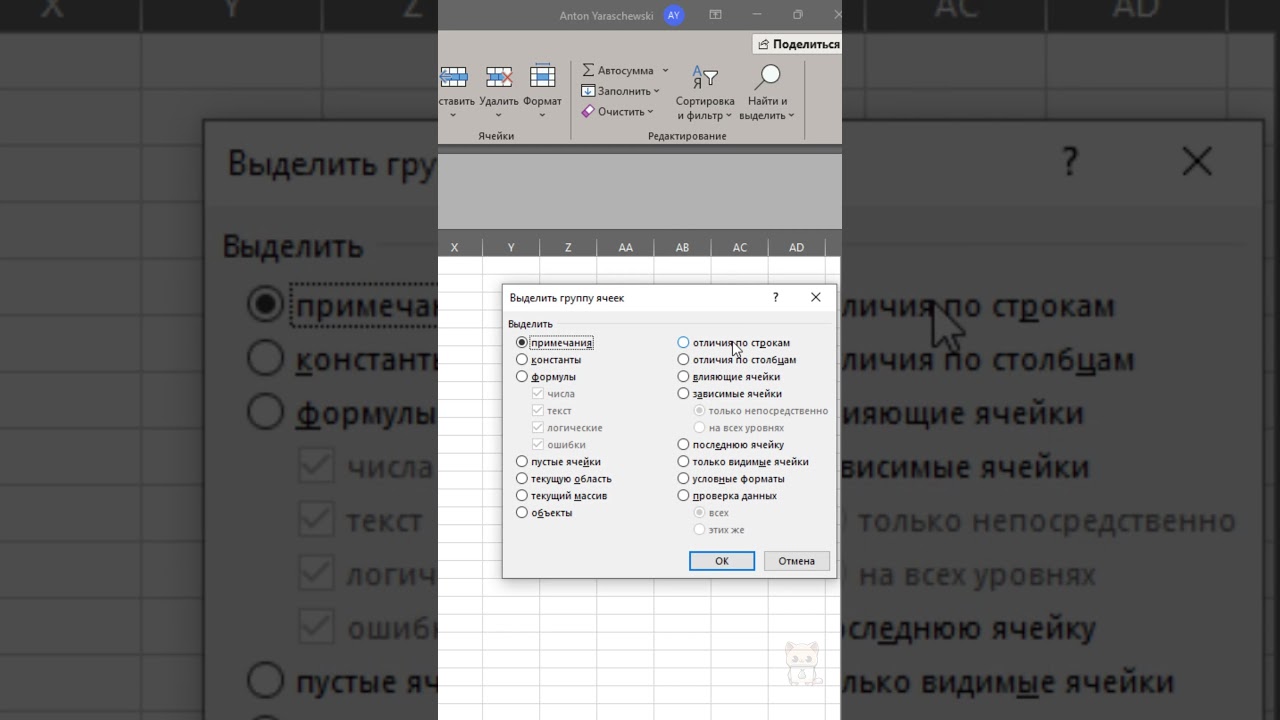Screen dimensions: 1280x720
Task: Click the AY user account avatar
Action: [674, 15]
